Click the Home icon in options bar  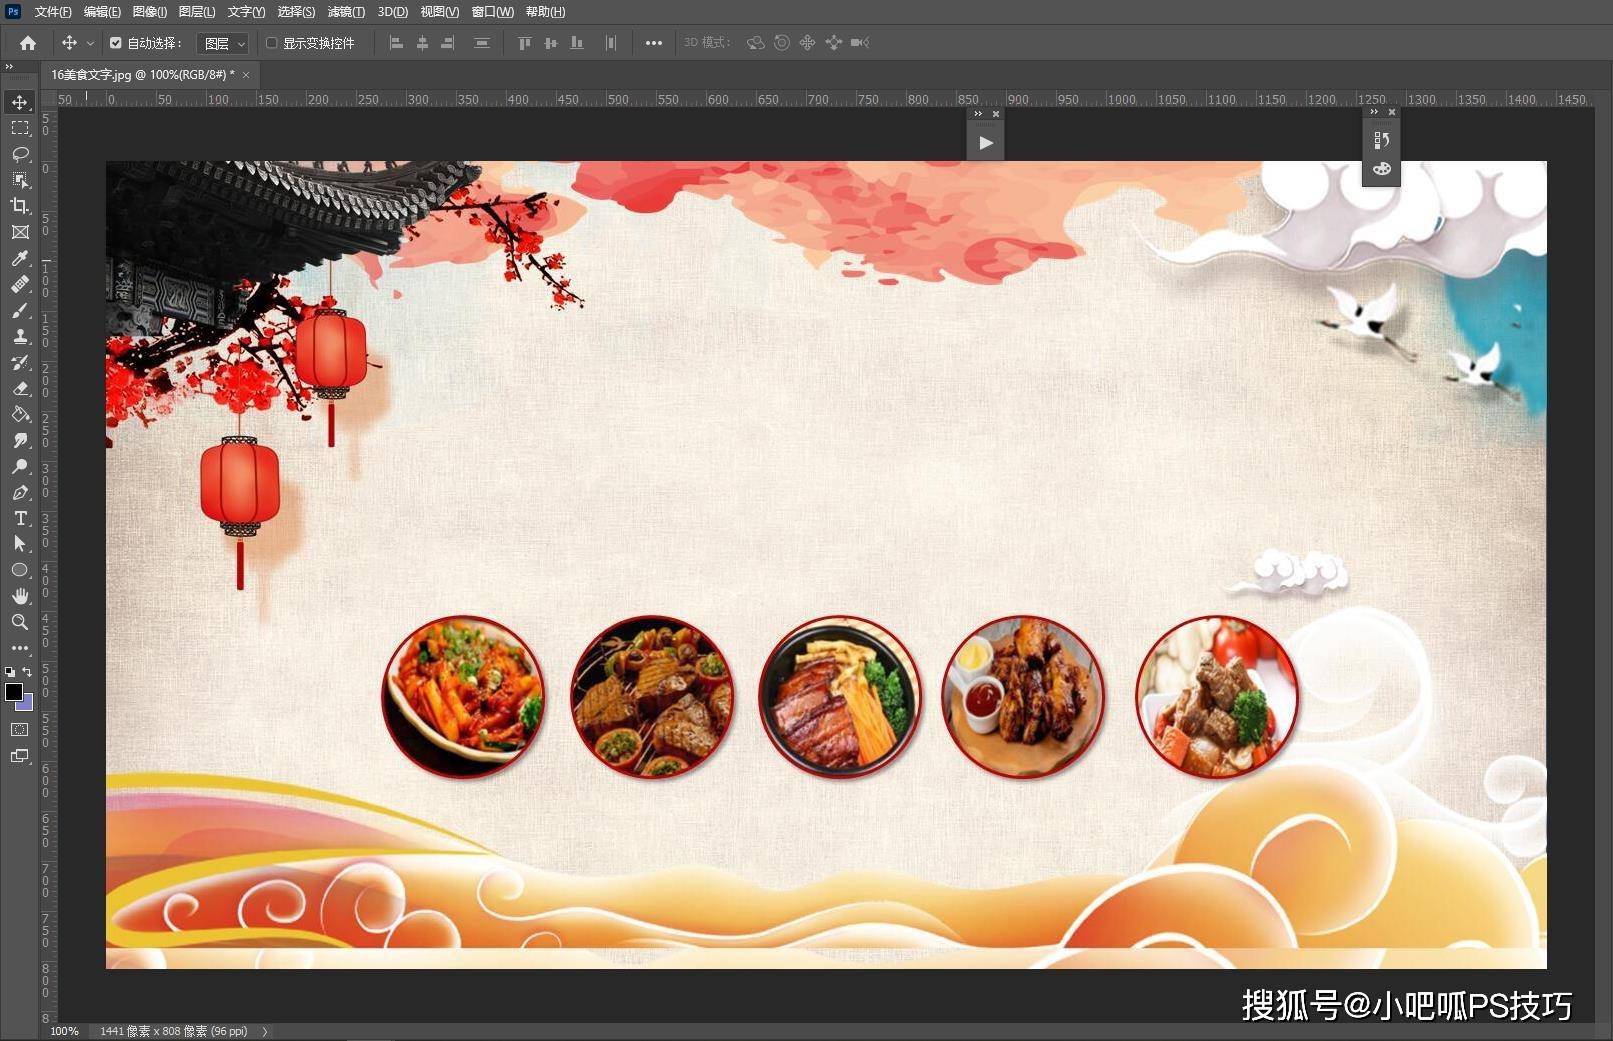(28, 43)
